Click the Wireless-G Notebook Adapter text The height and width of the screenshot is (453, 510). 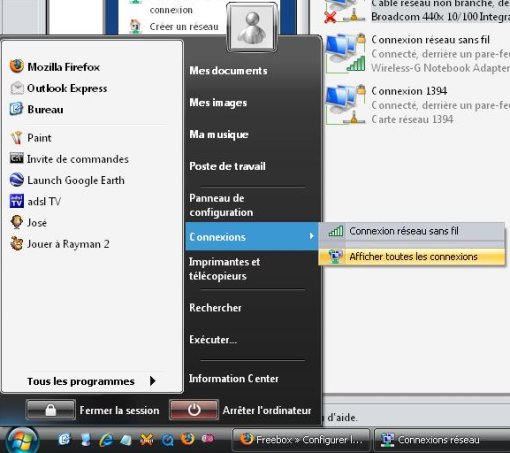[x=440, y=68]
